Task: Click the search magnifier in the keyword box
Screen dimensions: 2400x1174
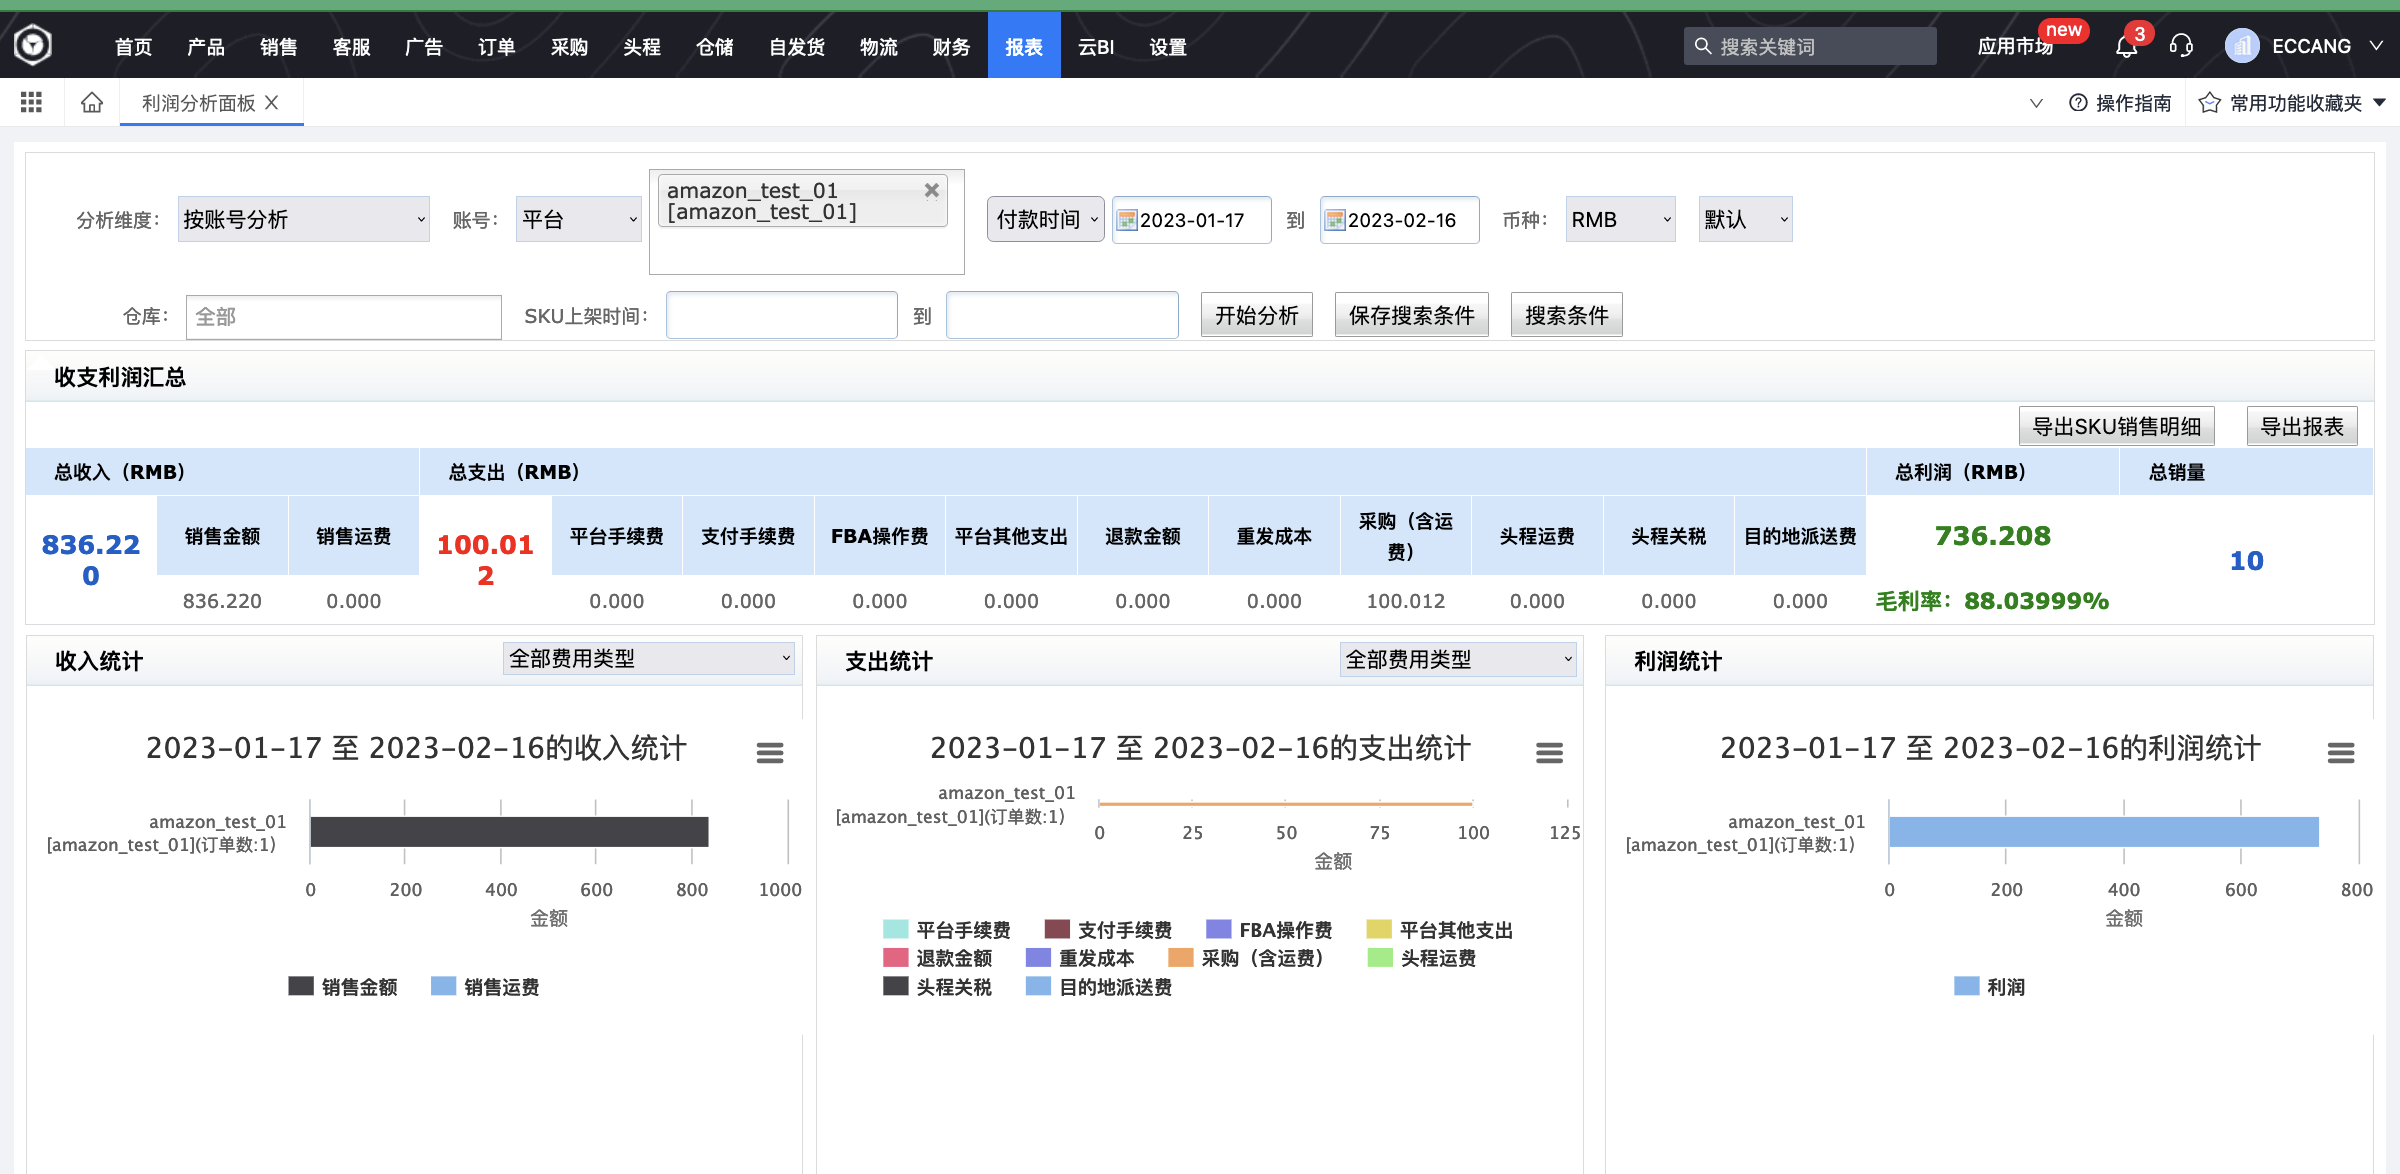Action: [1702, 45]
